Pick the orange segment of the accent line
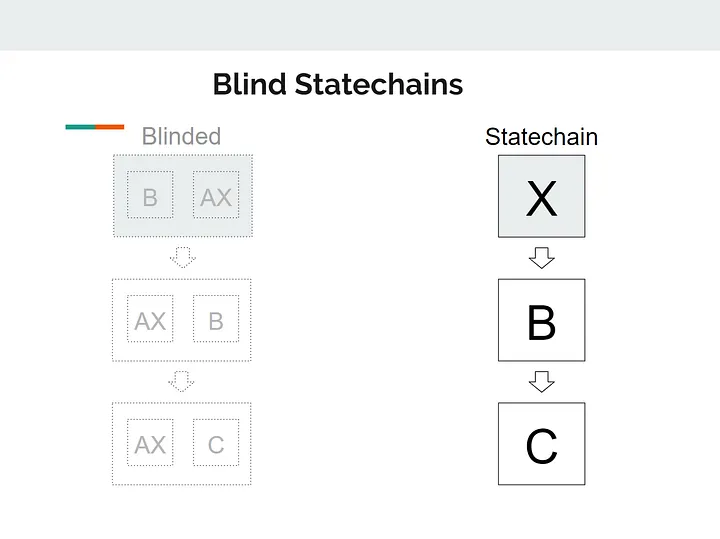The width and height of the screenshot is (720, 539). [109, 127]
